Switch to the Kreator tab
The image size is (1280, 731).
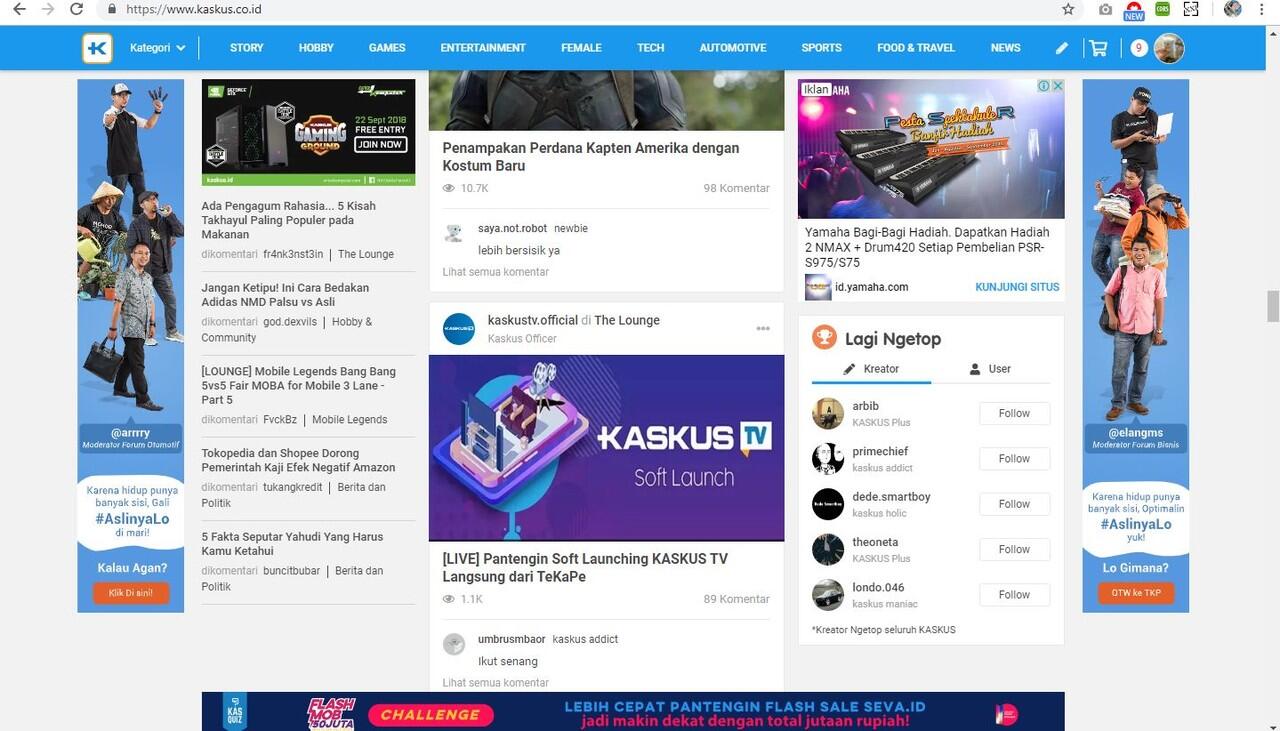[x=871, y=369]
